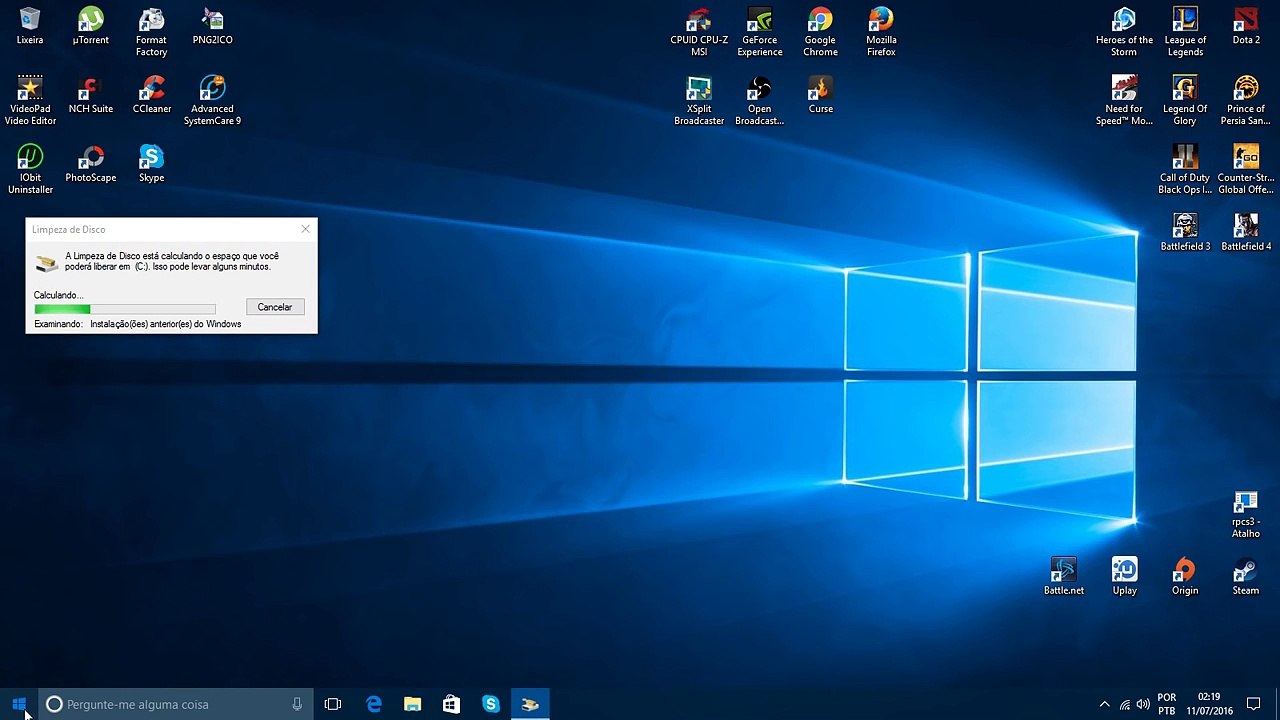Click Disk Cleanup taskbar button
The height and width of the screenshot is (720, 1280).
pos(530,704)
